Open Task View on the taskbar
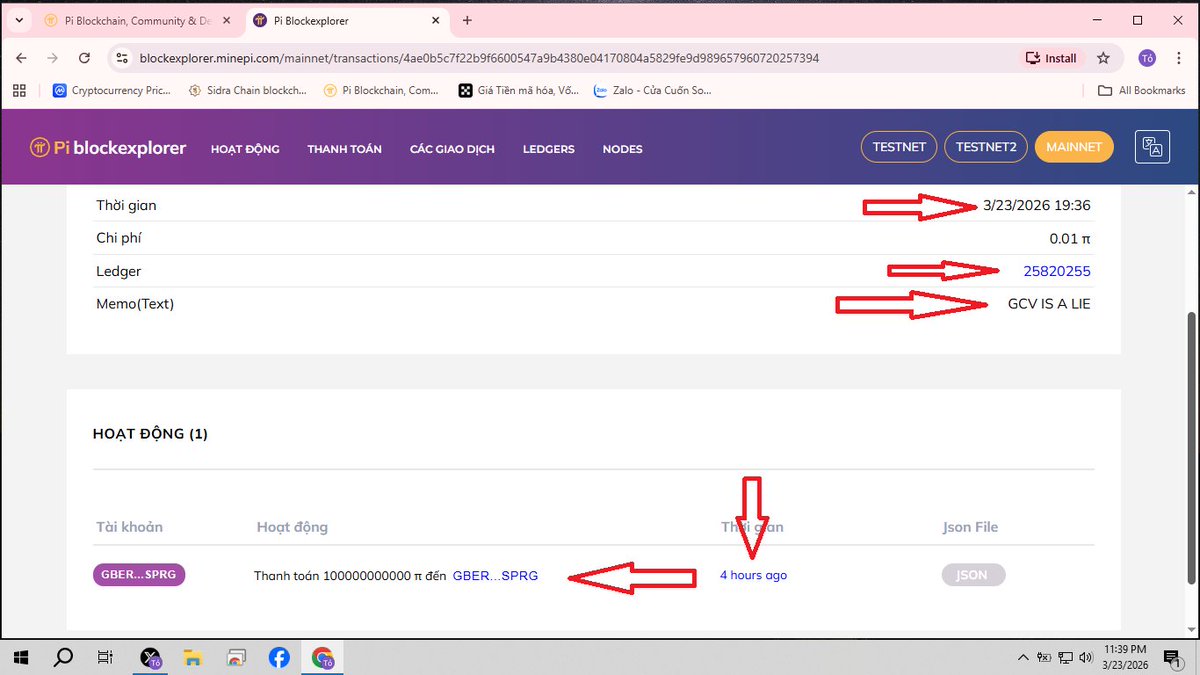This screenshot has width=1200, height=675. click(105, 657)
